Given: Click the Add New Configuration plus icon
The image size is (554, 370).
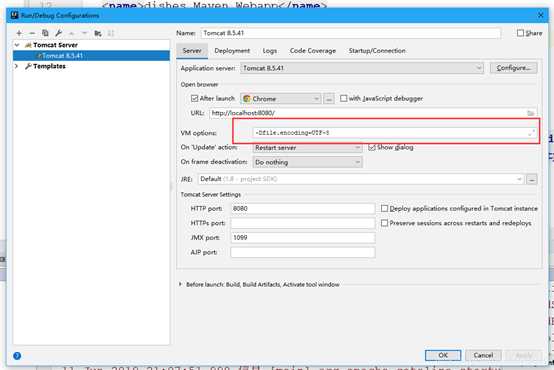Looking at the screenshot, I should (19, 33).
